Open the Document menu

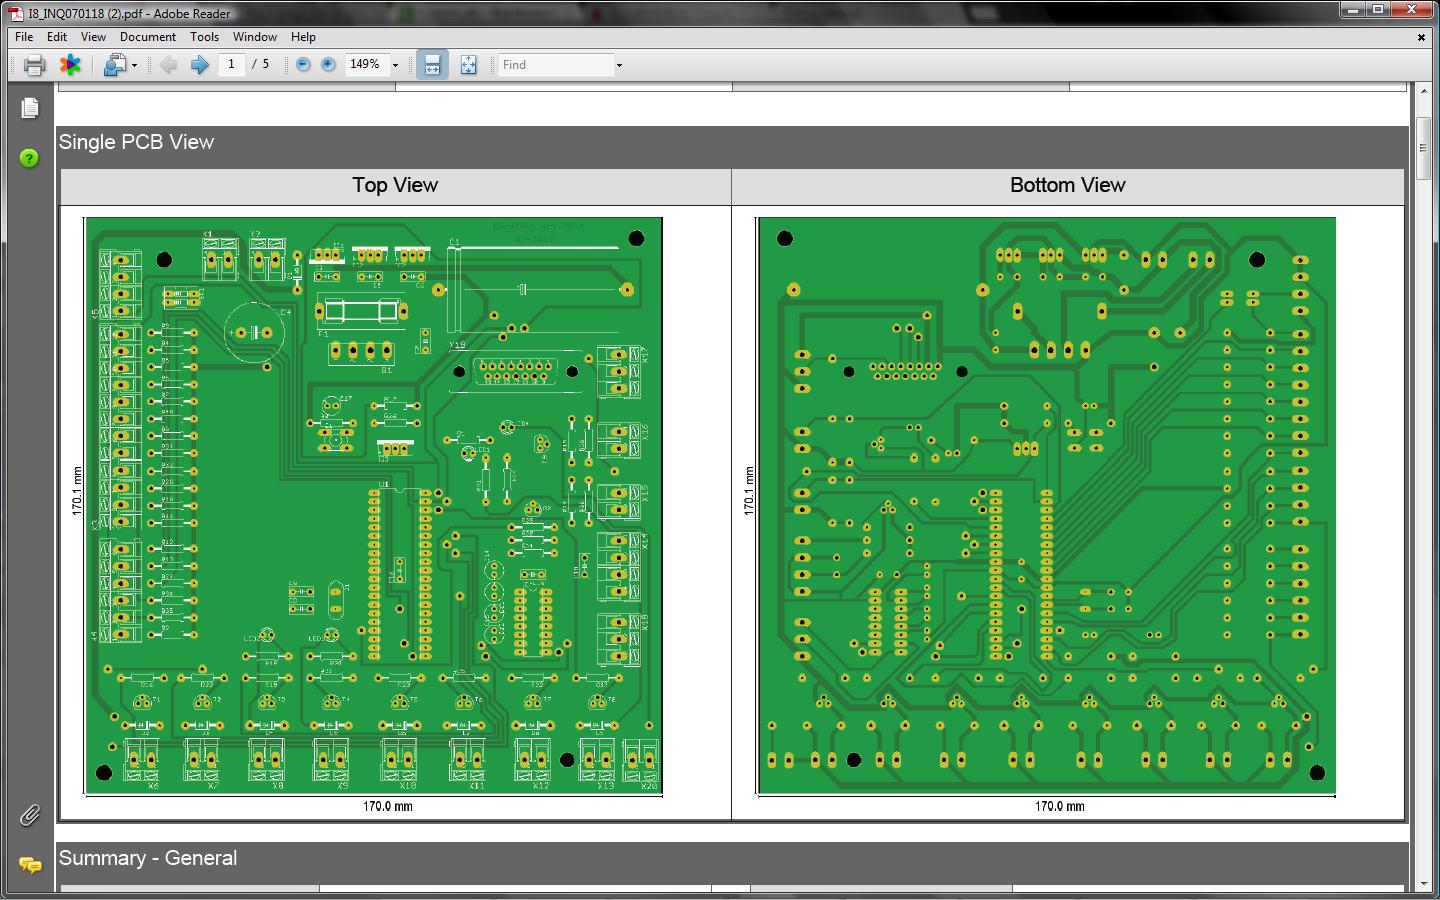tap(147, 37)
